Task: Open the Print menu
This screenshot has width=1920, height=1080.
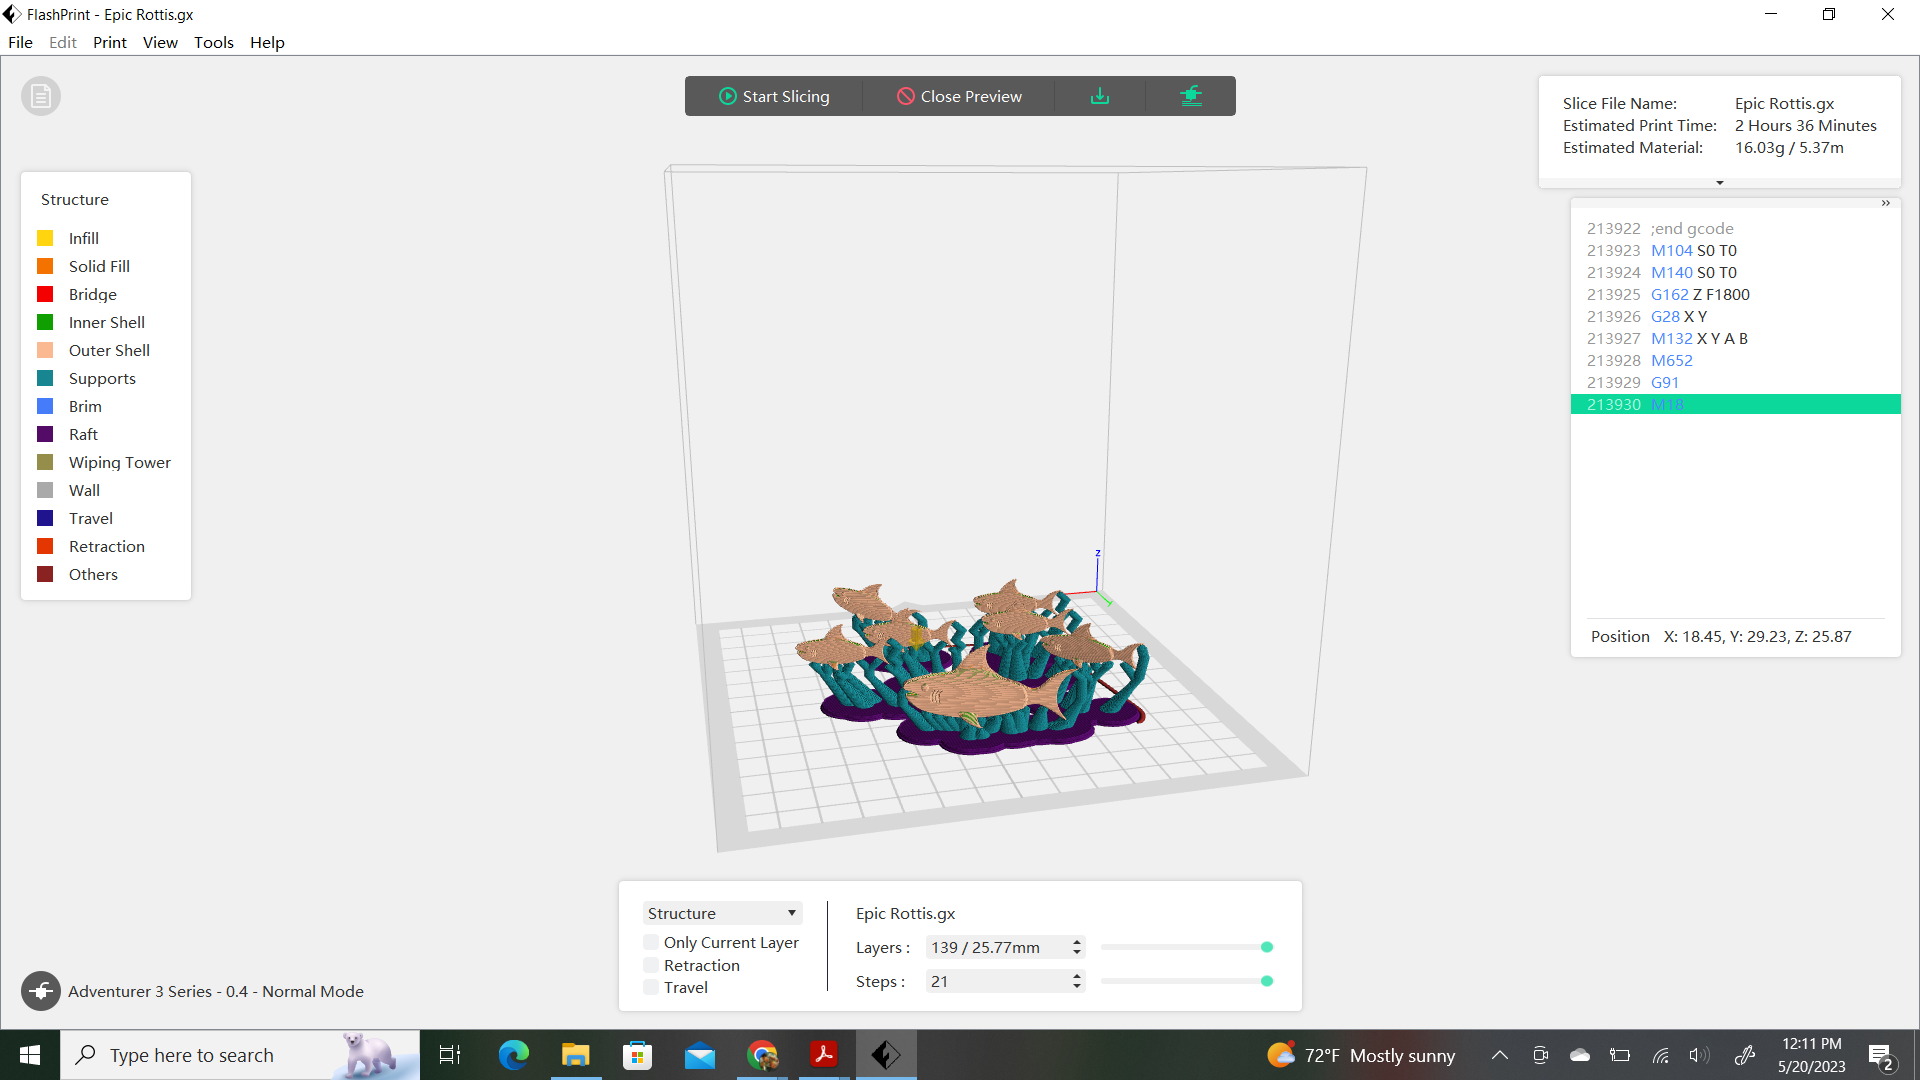Action: tap(110, 42)
